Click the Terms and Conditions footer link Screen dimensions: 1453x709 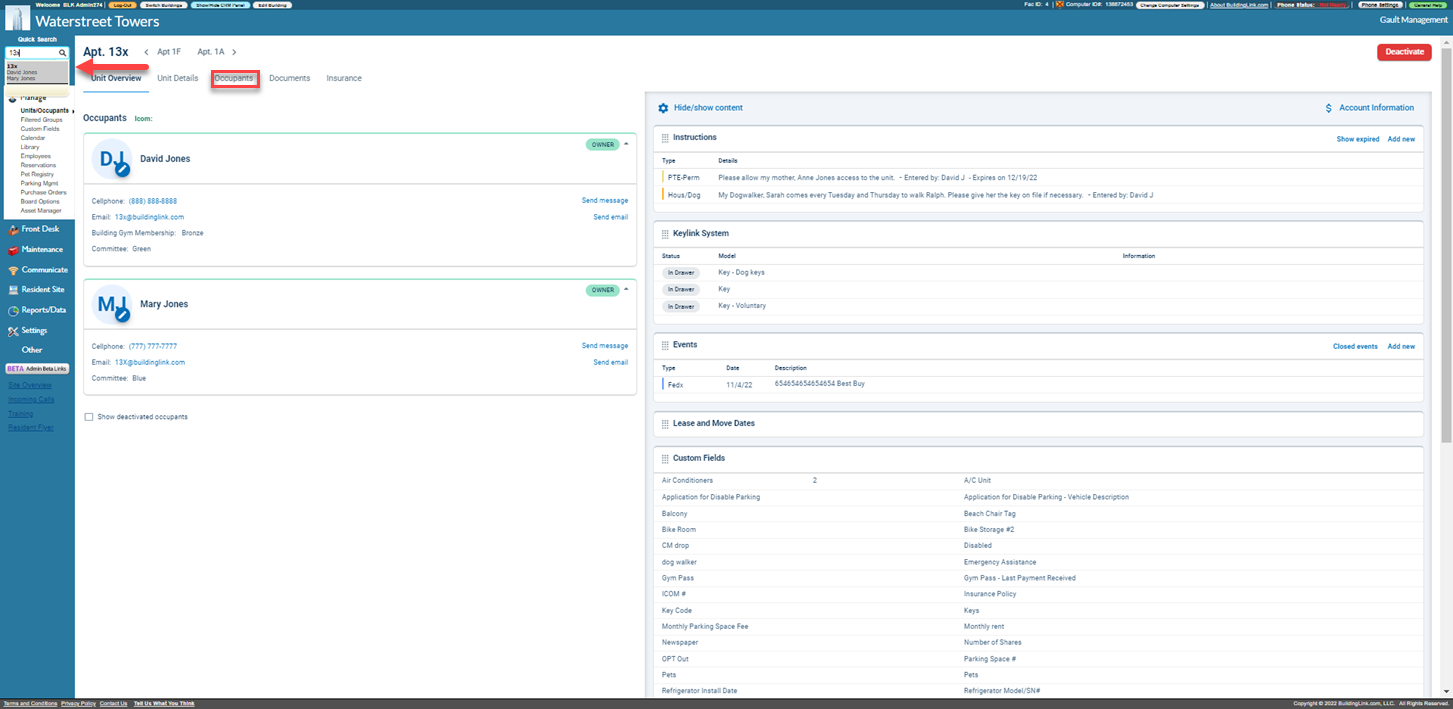(x=30, y=704)
